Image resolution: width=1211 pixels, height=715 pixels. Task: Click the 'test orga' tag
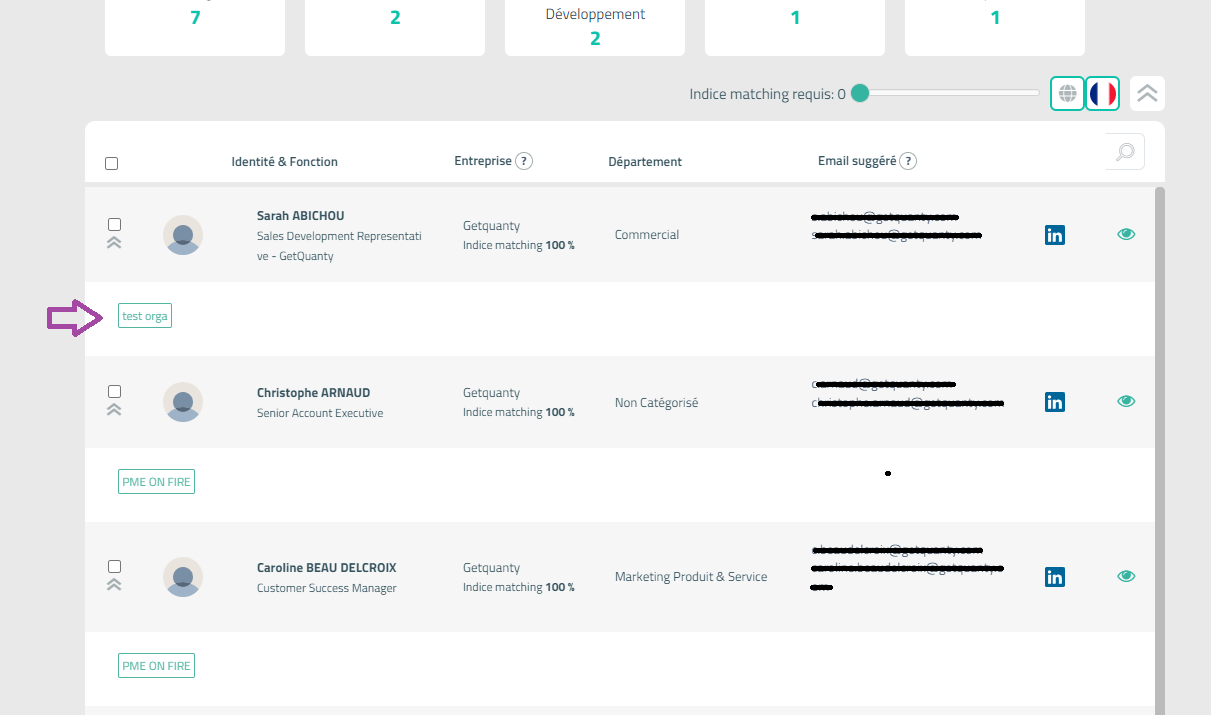coord(145,316)
